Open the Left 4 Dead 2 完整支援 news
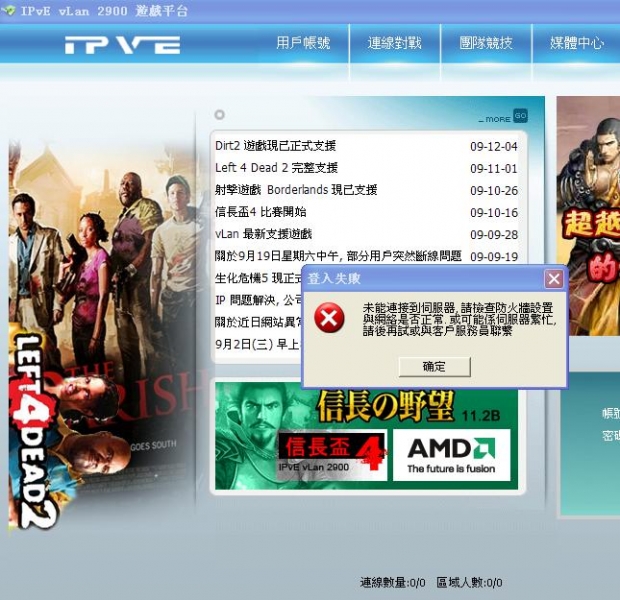620x600 pixels. [x=276, y=168]
